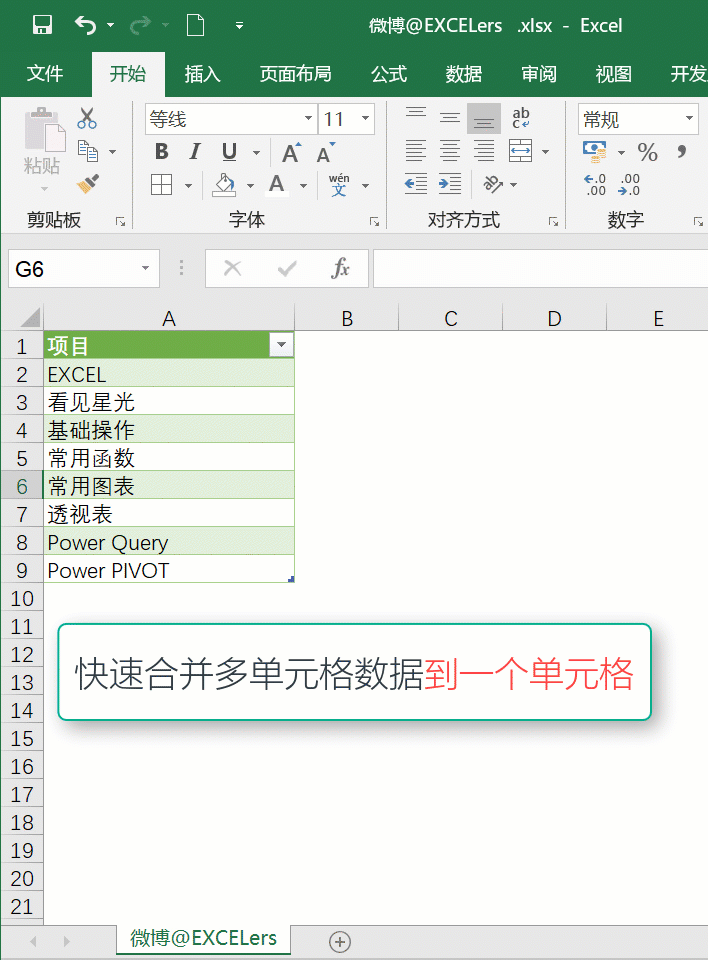
Task: Click the Insert Function fx icon
Action: click(x=340, y=268)
